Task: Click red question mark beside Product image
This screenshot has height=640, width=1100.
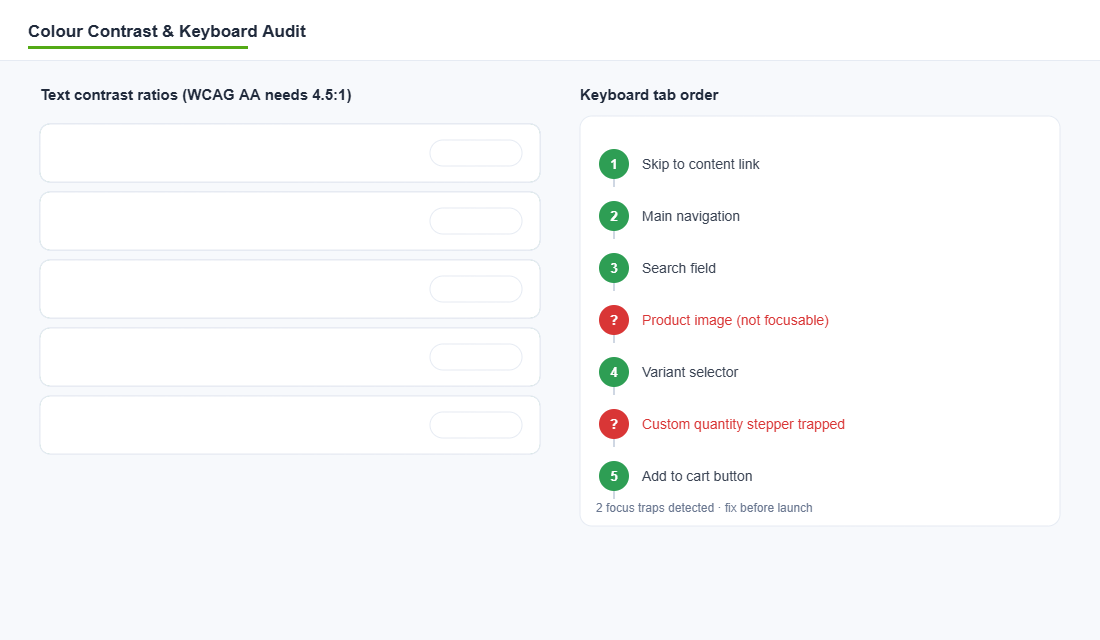Action: 614,320
